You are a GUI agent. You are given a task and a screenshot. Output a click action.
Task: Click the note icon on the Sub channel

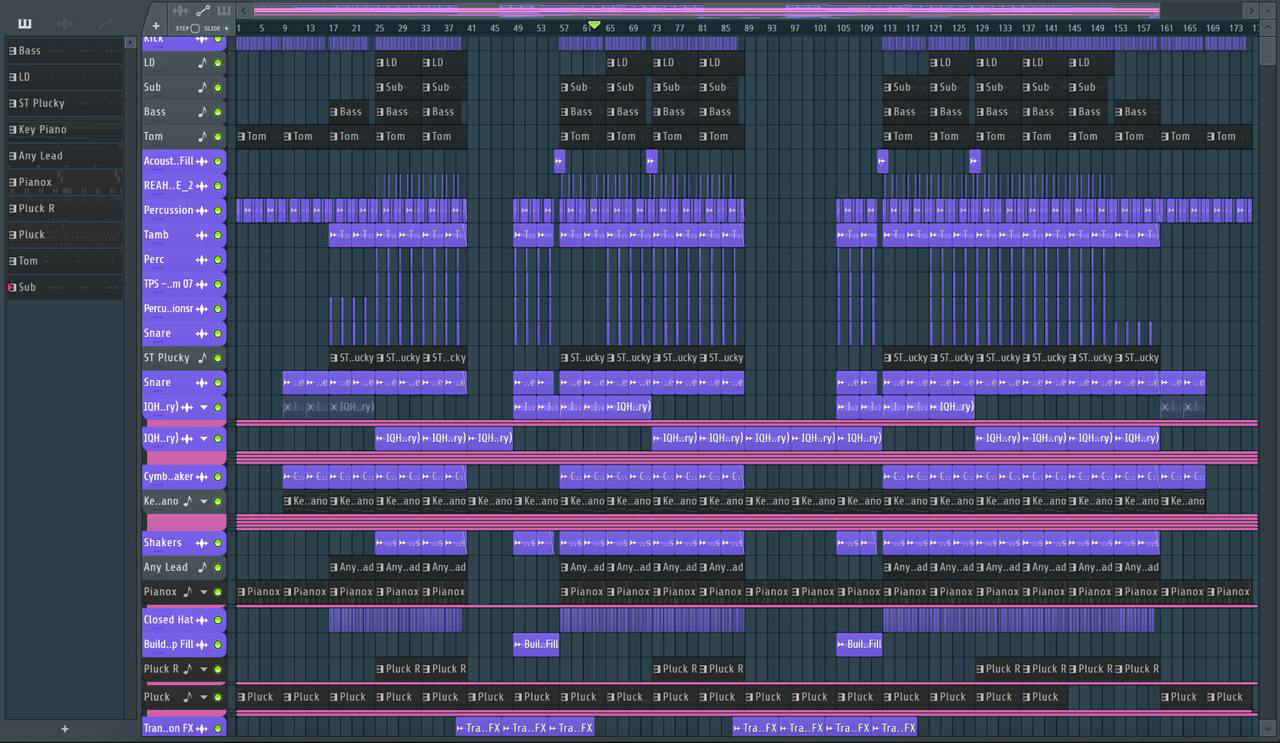[x=203, y=87]
